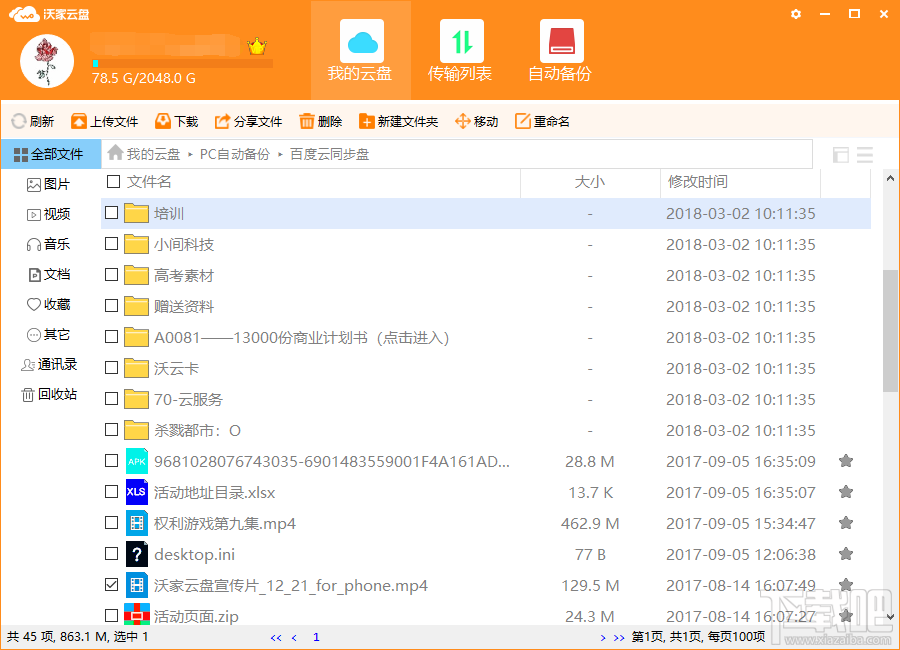Click the 培训 folder icon
The width and height of the screenshot is (900, 650).
(x=137, y=213)
